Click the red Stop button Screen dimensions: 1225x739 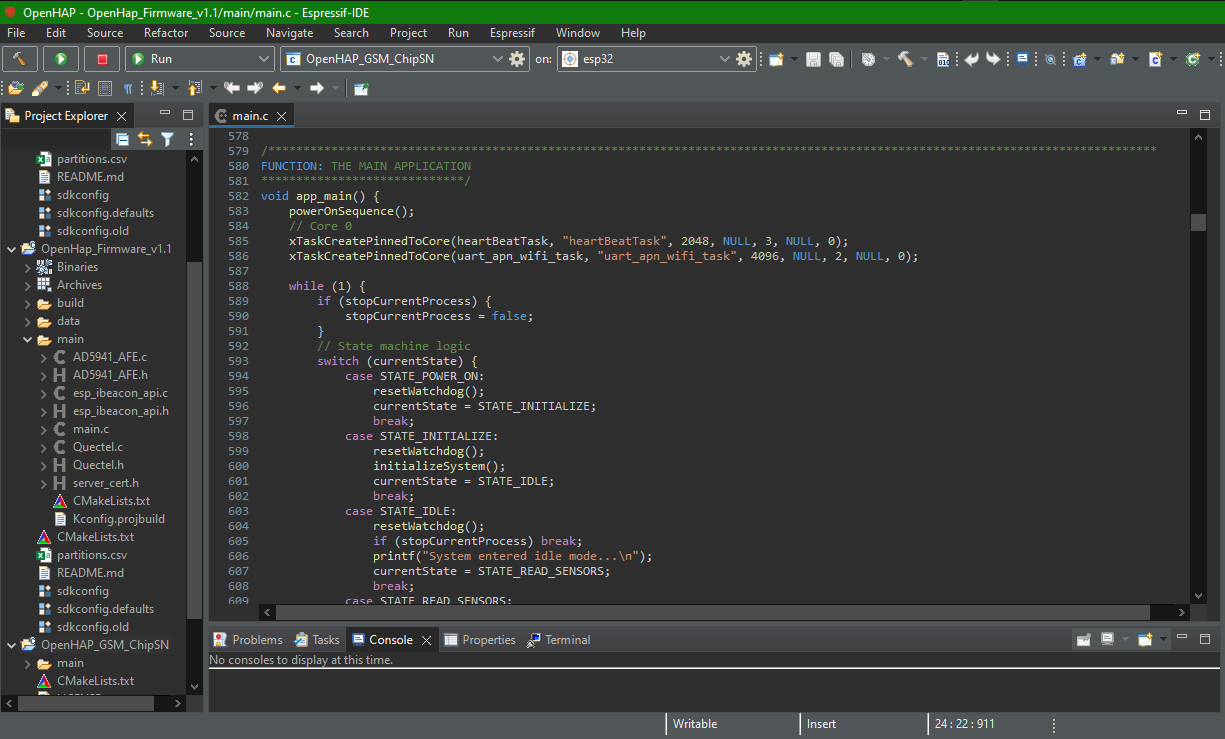(102, 59)
